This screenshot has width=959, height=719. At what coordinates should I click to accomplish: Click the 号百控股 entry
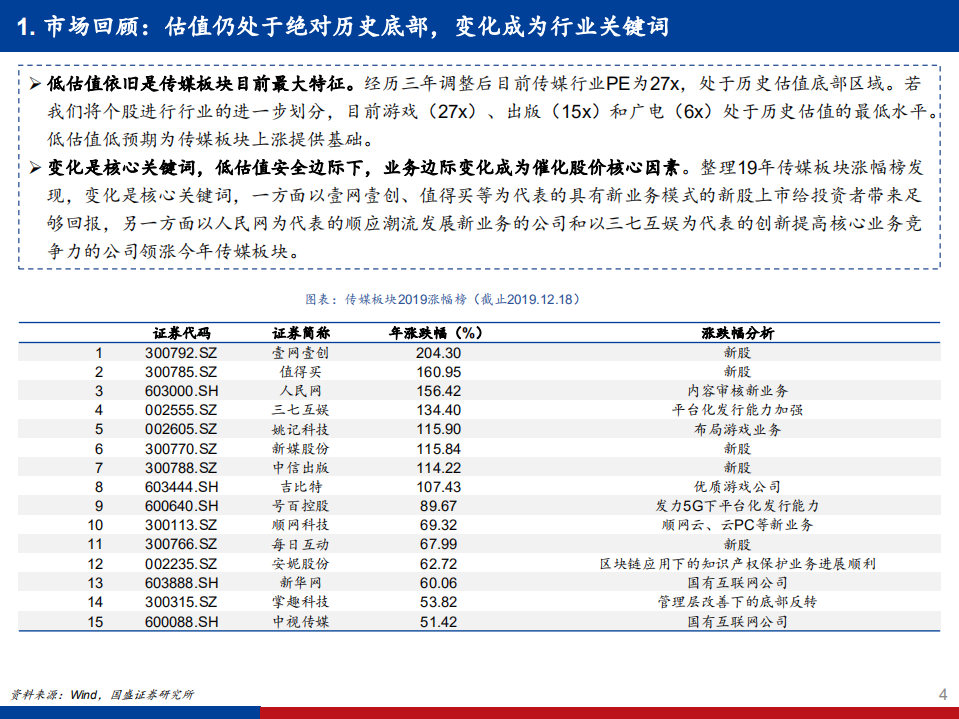click(299, 504)
